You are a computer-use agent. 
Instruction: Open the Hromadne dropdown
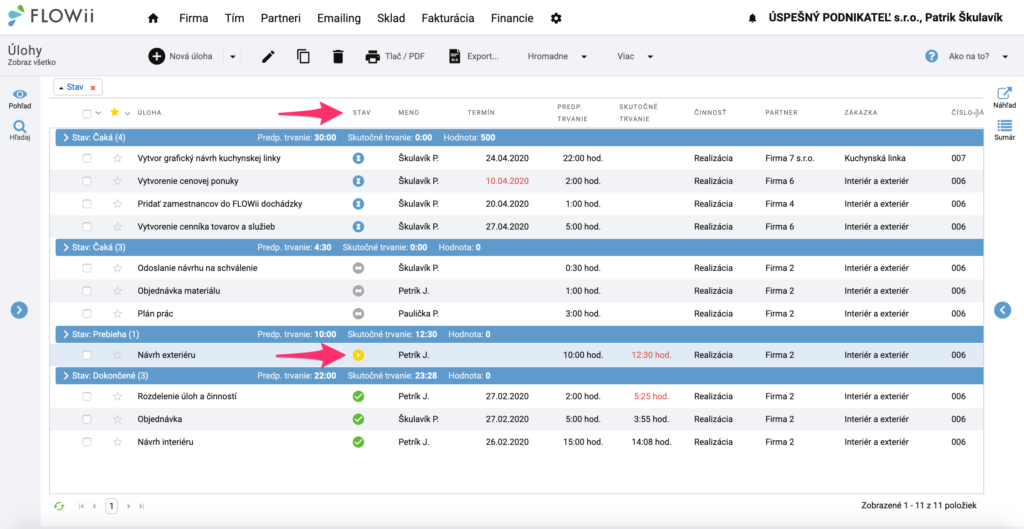click(557, 57)
